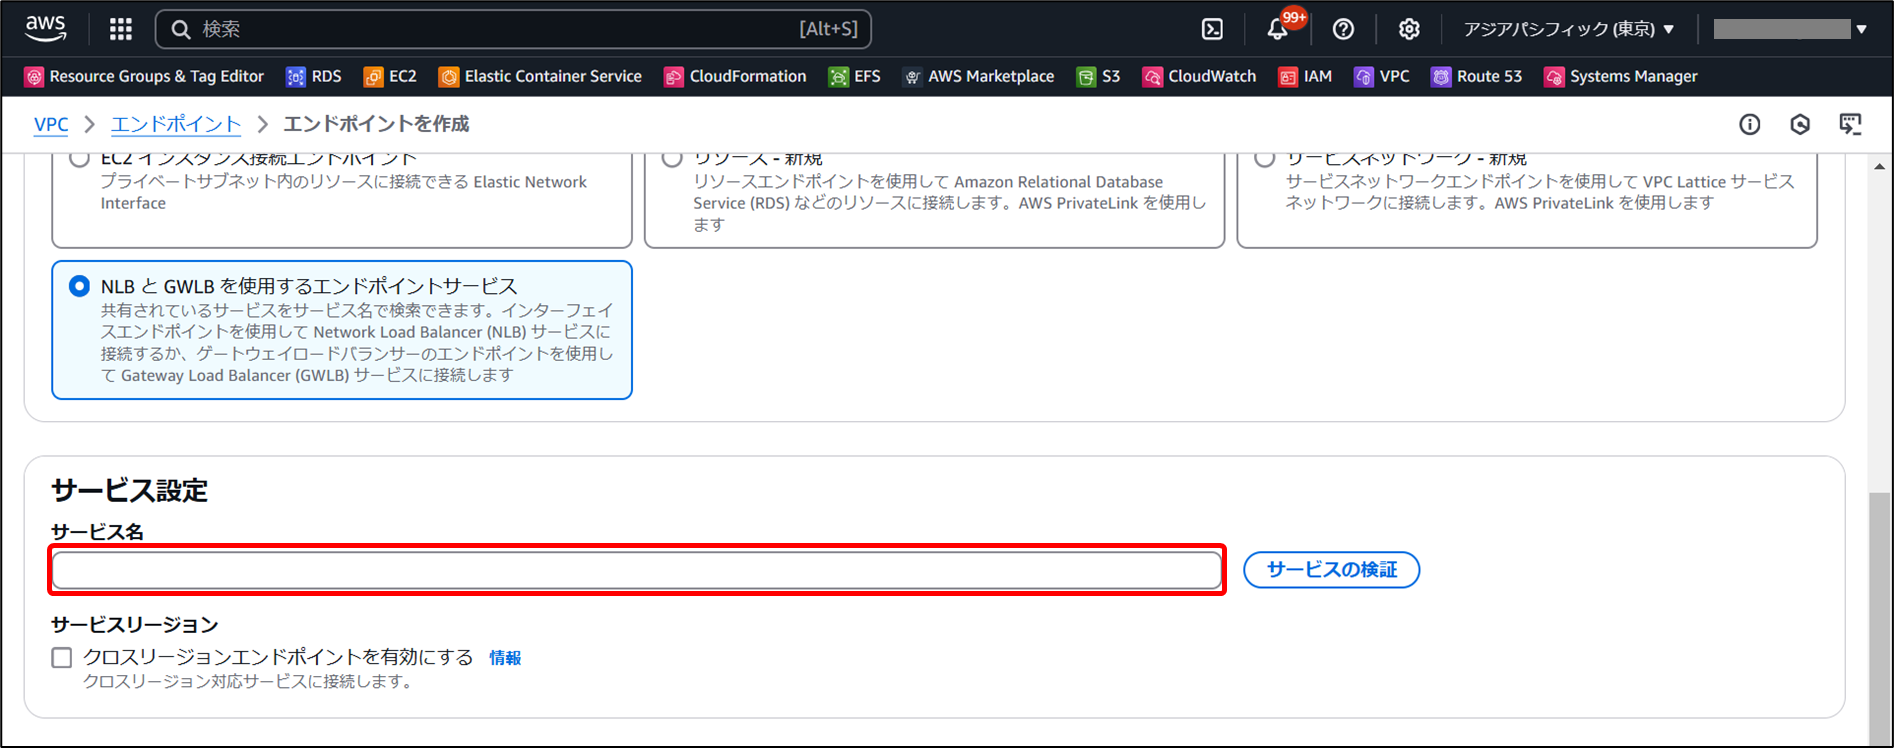This screenshot has width=1894, height=748.
Task: Click the サービス設定 heading
Action: 130,490
